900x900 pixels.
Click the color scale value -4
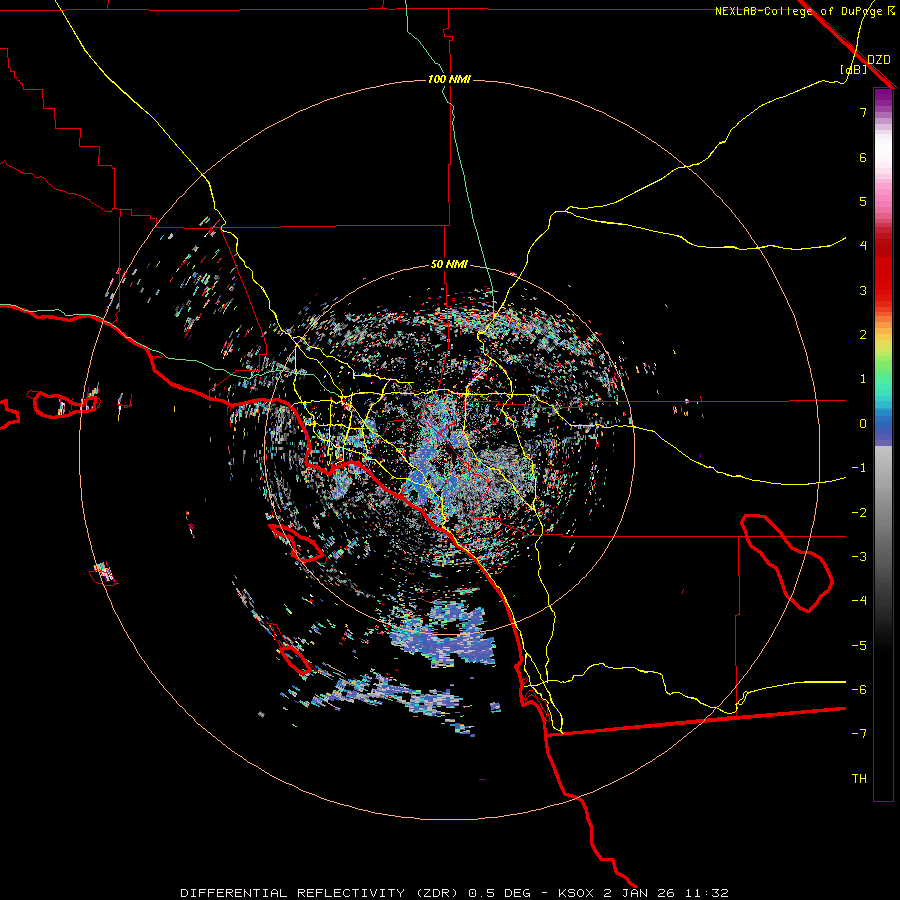(859, 601)
